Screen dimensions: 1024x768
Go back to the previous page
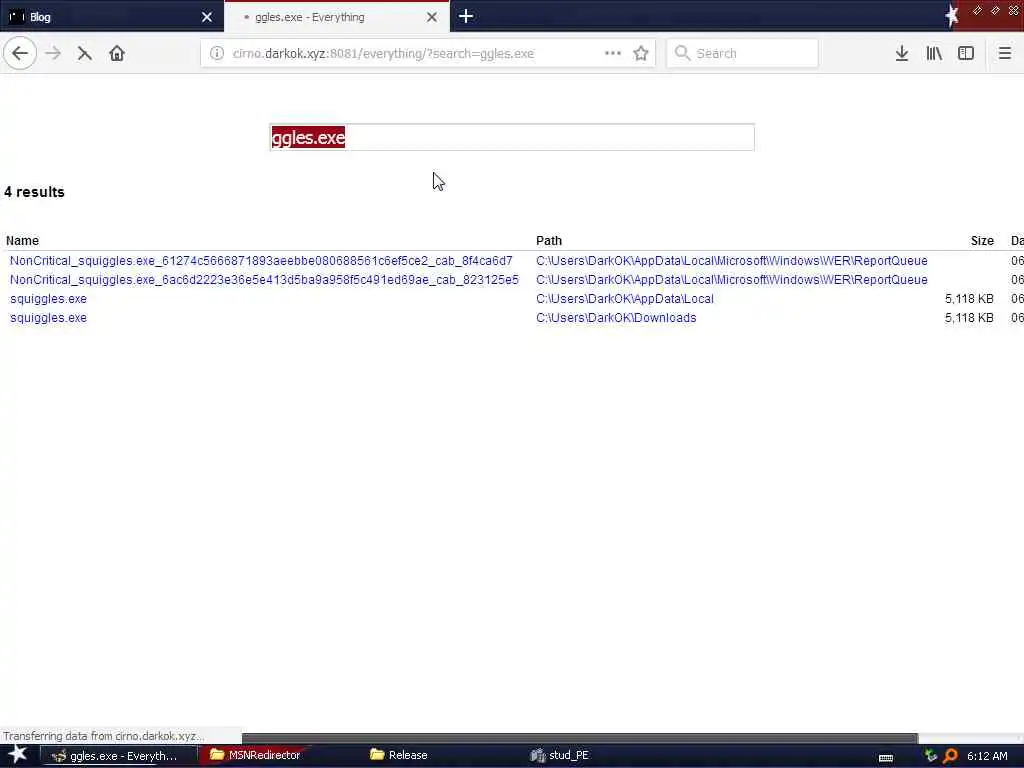pos(20,53)
